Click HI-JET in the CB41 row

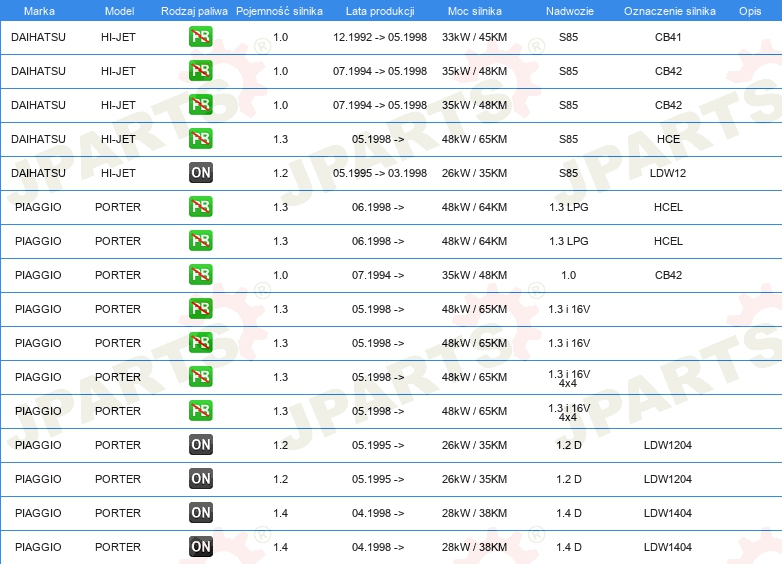tap(118, 37)
